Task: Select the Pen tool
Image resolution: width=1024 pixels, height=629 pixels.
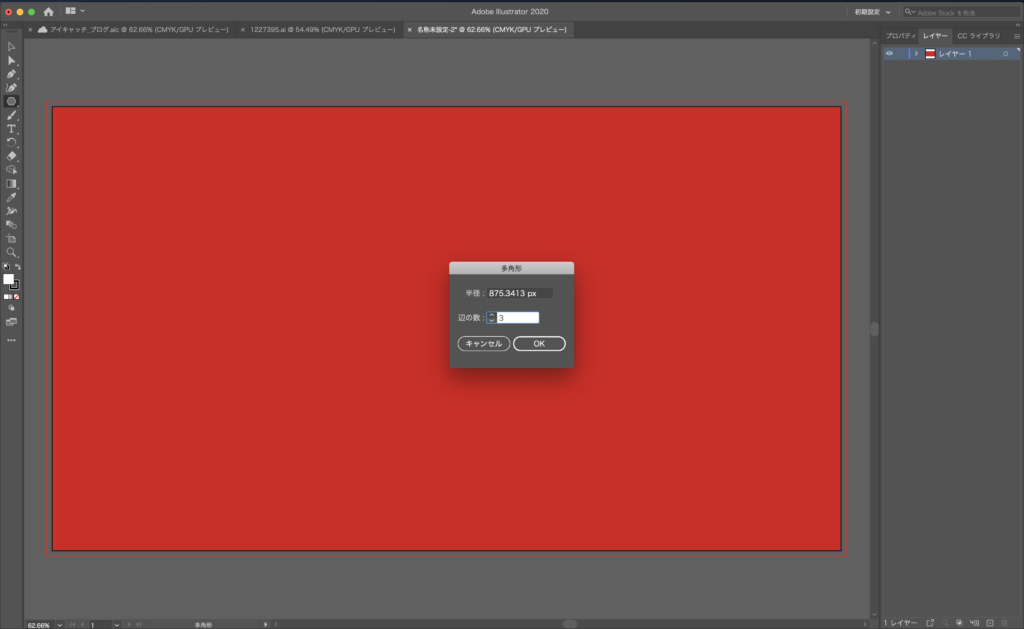Action: (11, 74)
